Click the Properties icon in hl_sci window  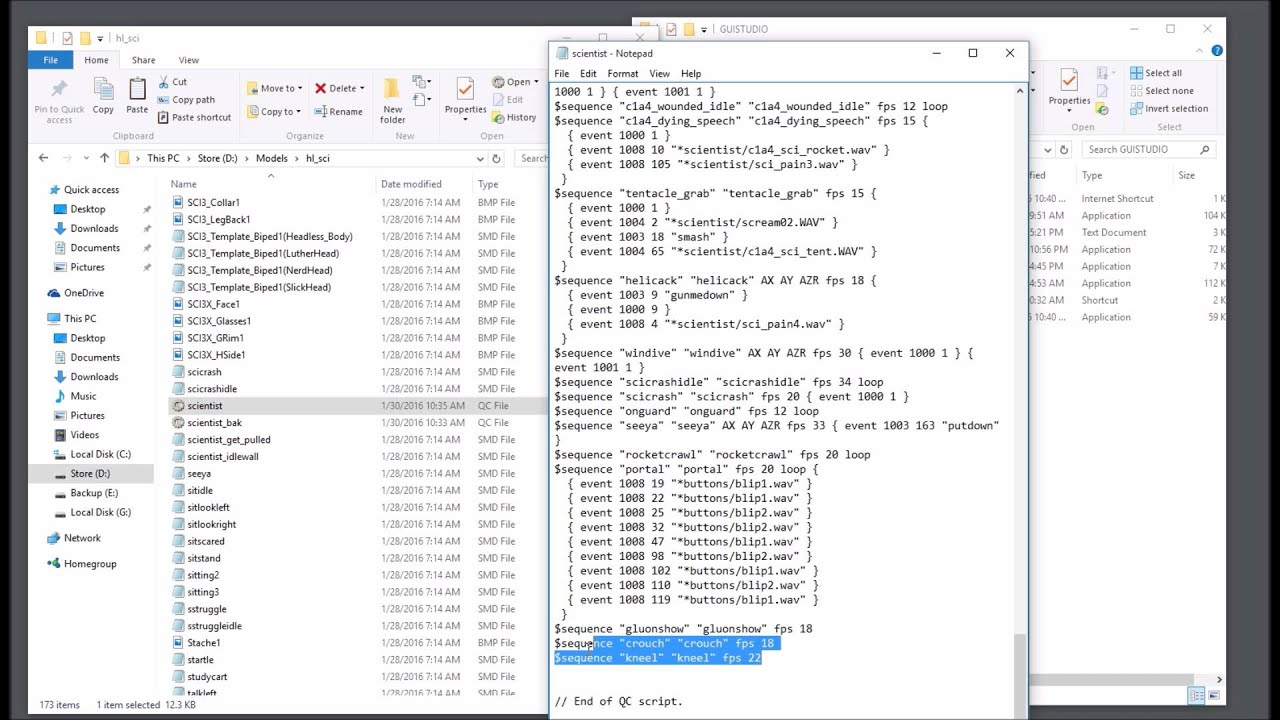pyautogui.click(x=465, y=88)
